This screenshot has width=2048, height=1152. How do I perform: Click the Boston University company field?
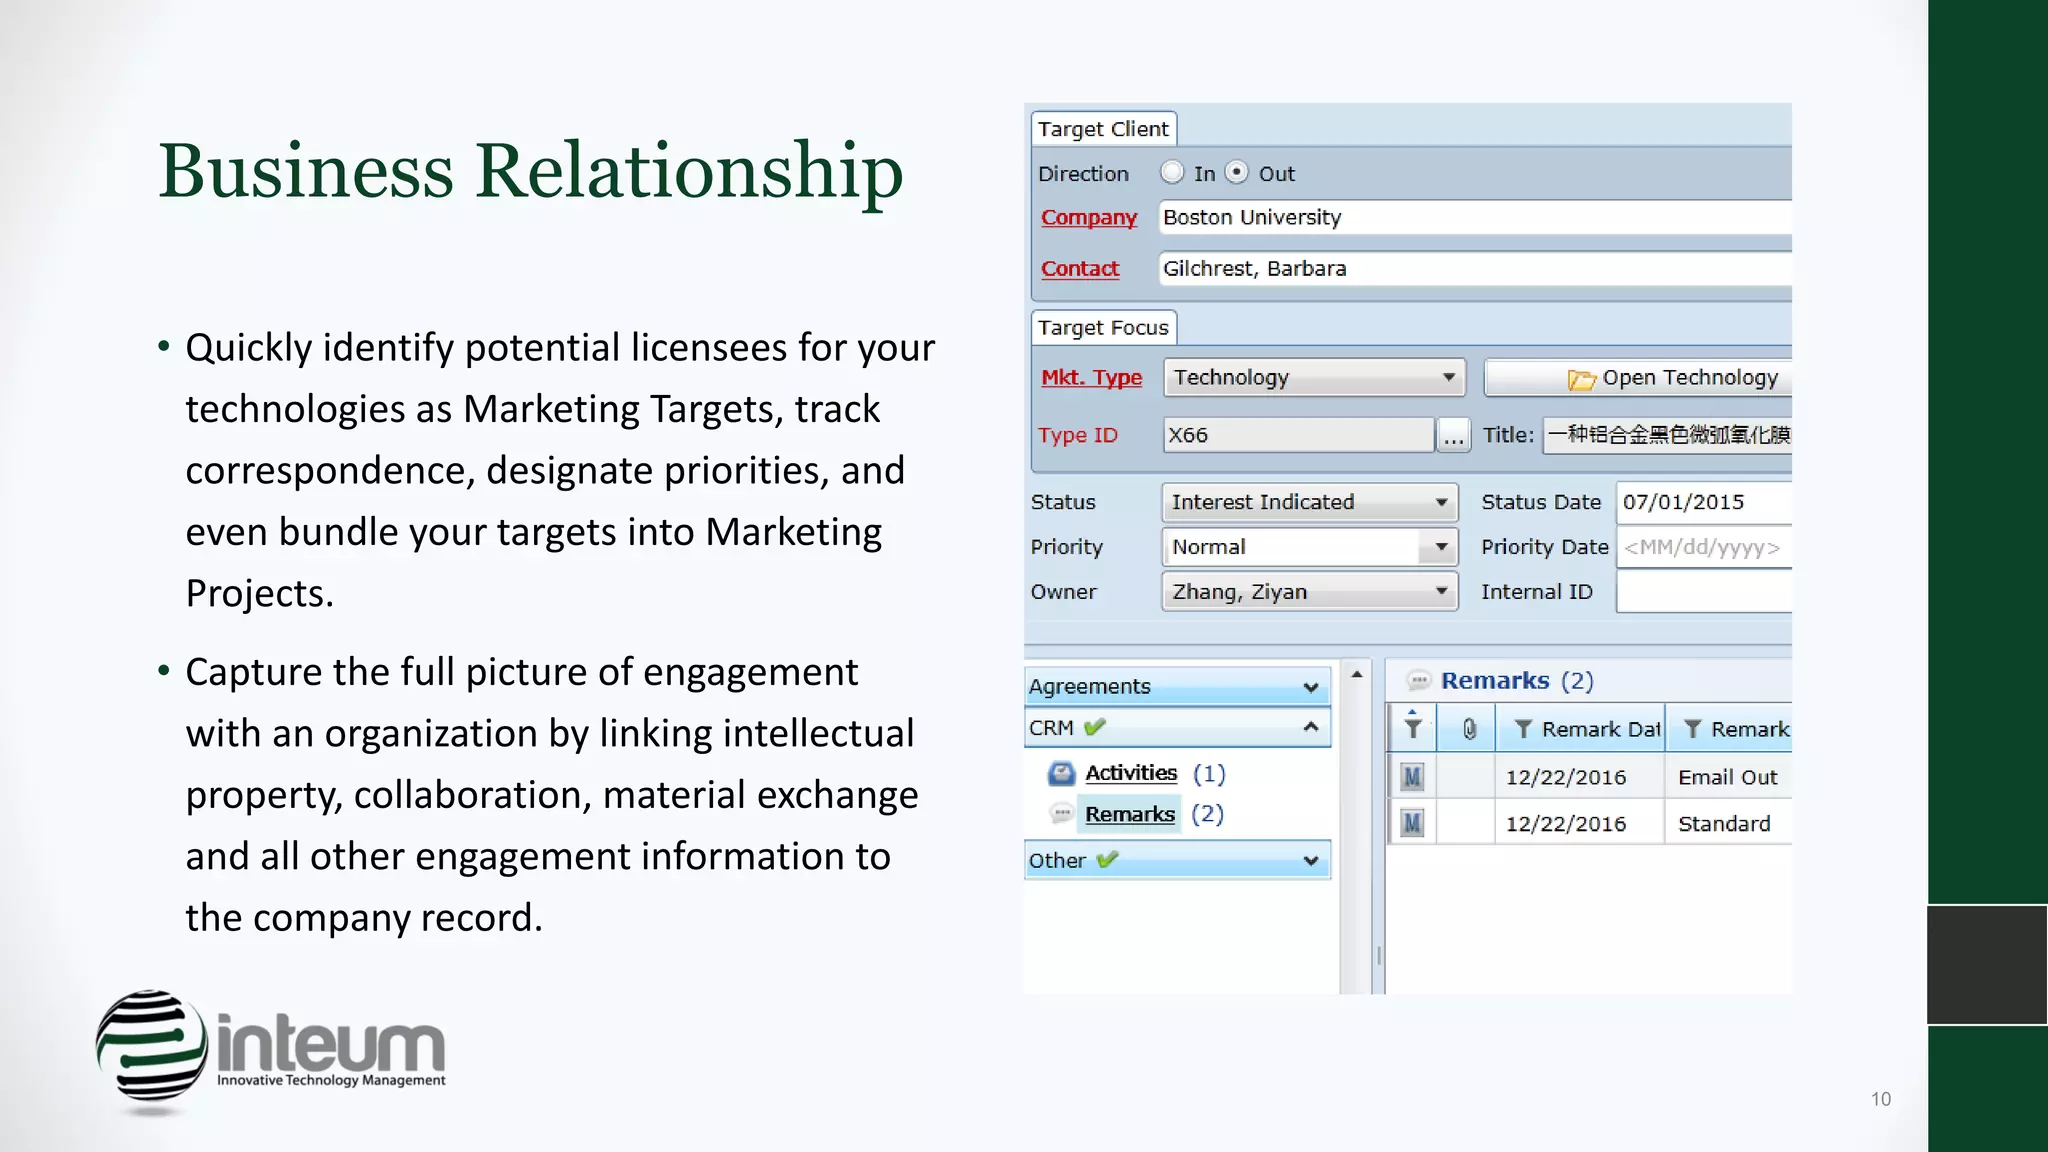click(1475, 217)
